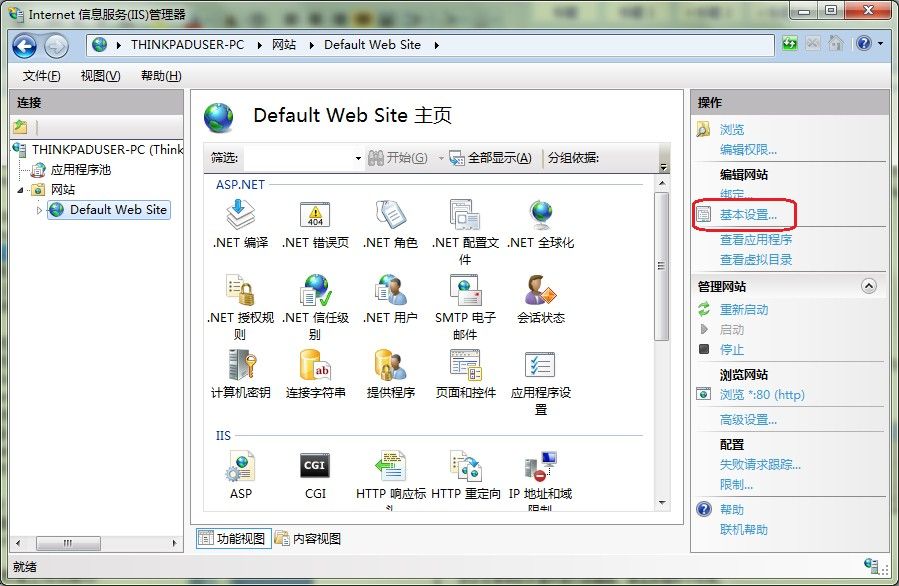Click the 基本设置... link
Image resolution: width=899 pixels, height=586 pixels.
click(x=748, y=215)
